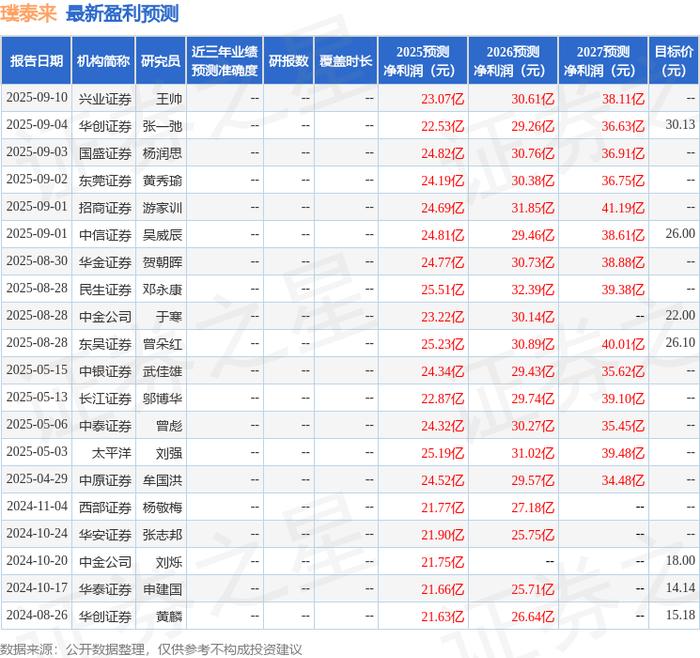This screenshot has width=700, height=658.
Task: Click the target price 14.14
Action: (680, 588)
